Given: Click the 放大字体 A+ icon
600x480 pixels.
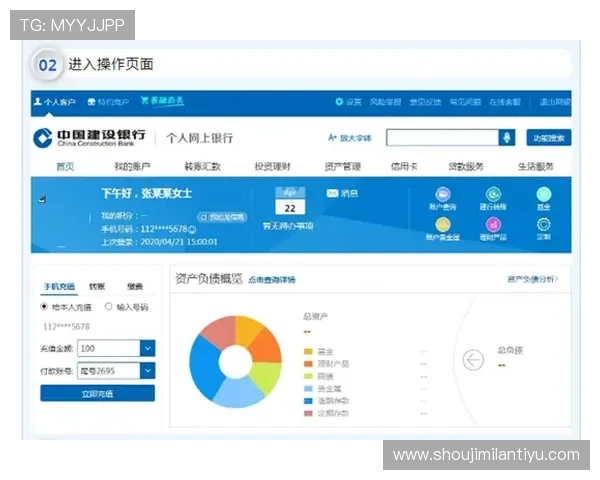Looking at the screenshot, I should coord(332,137).
